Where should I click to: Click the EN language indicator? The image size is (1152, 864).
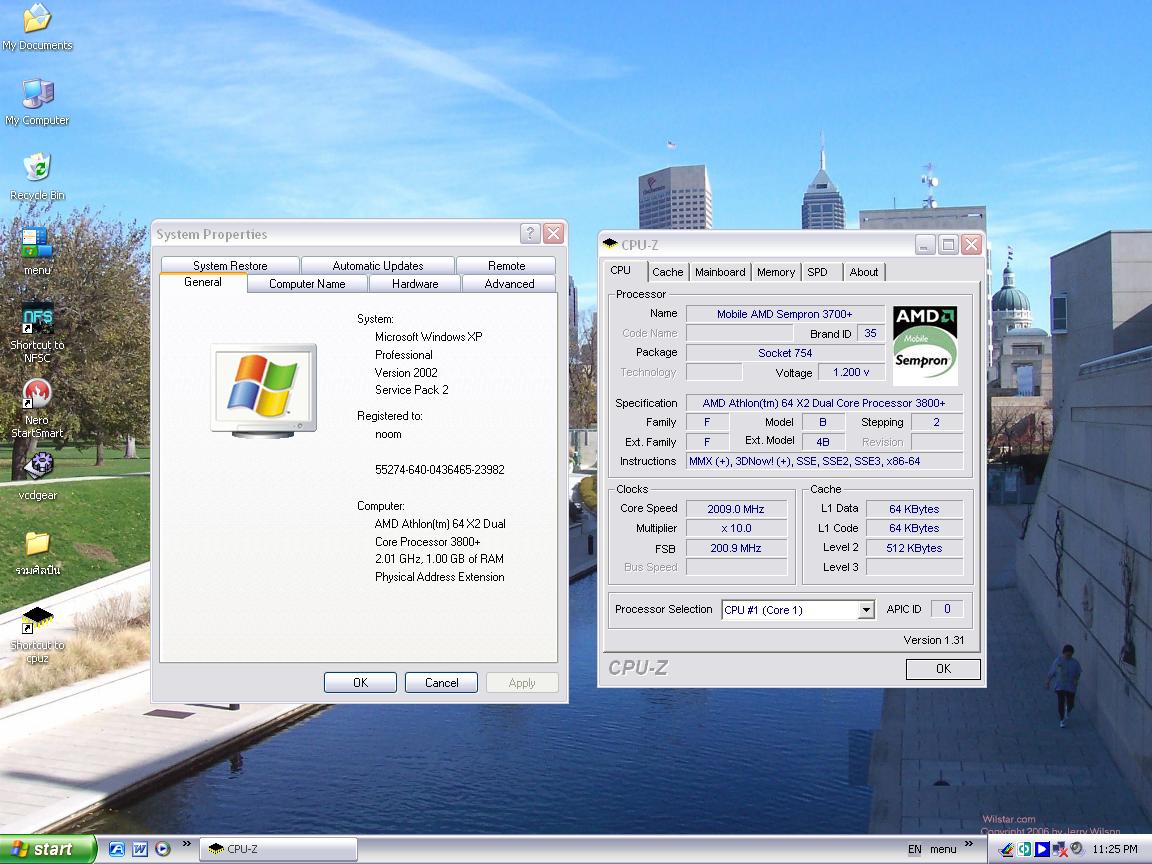[914, 849]
